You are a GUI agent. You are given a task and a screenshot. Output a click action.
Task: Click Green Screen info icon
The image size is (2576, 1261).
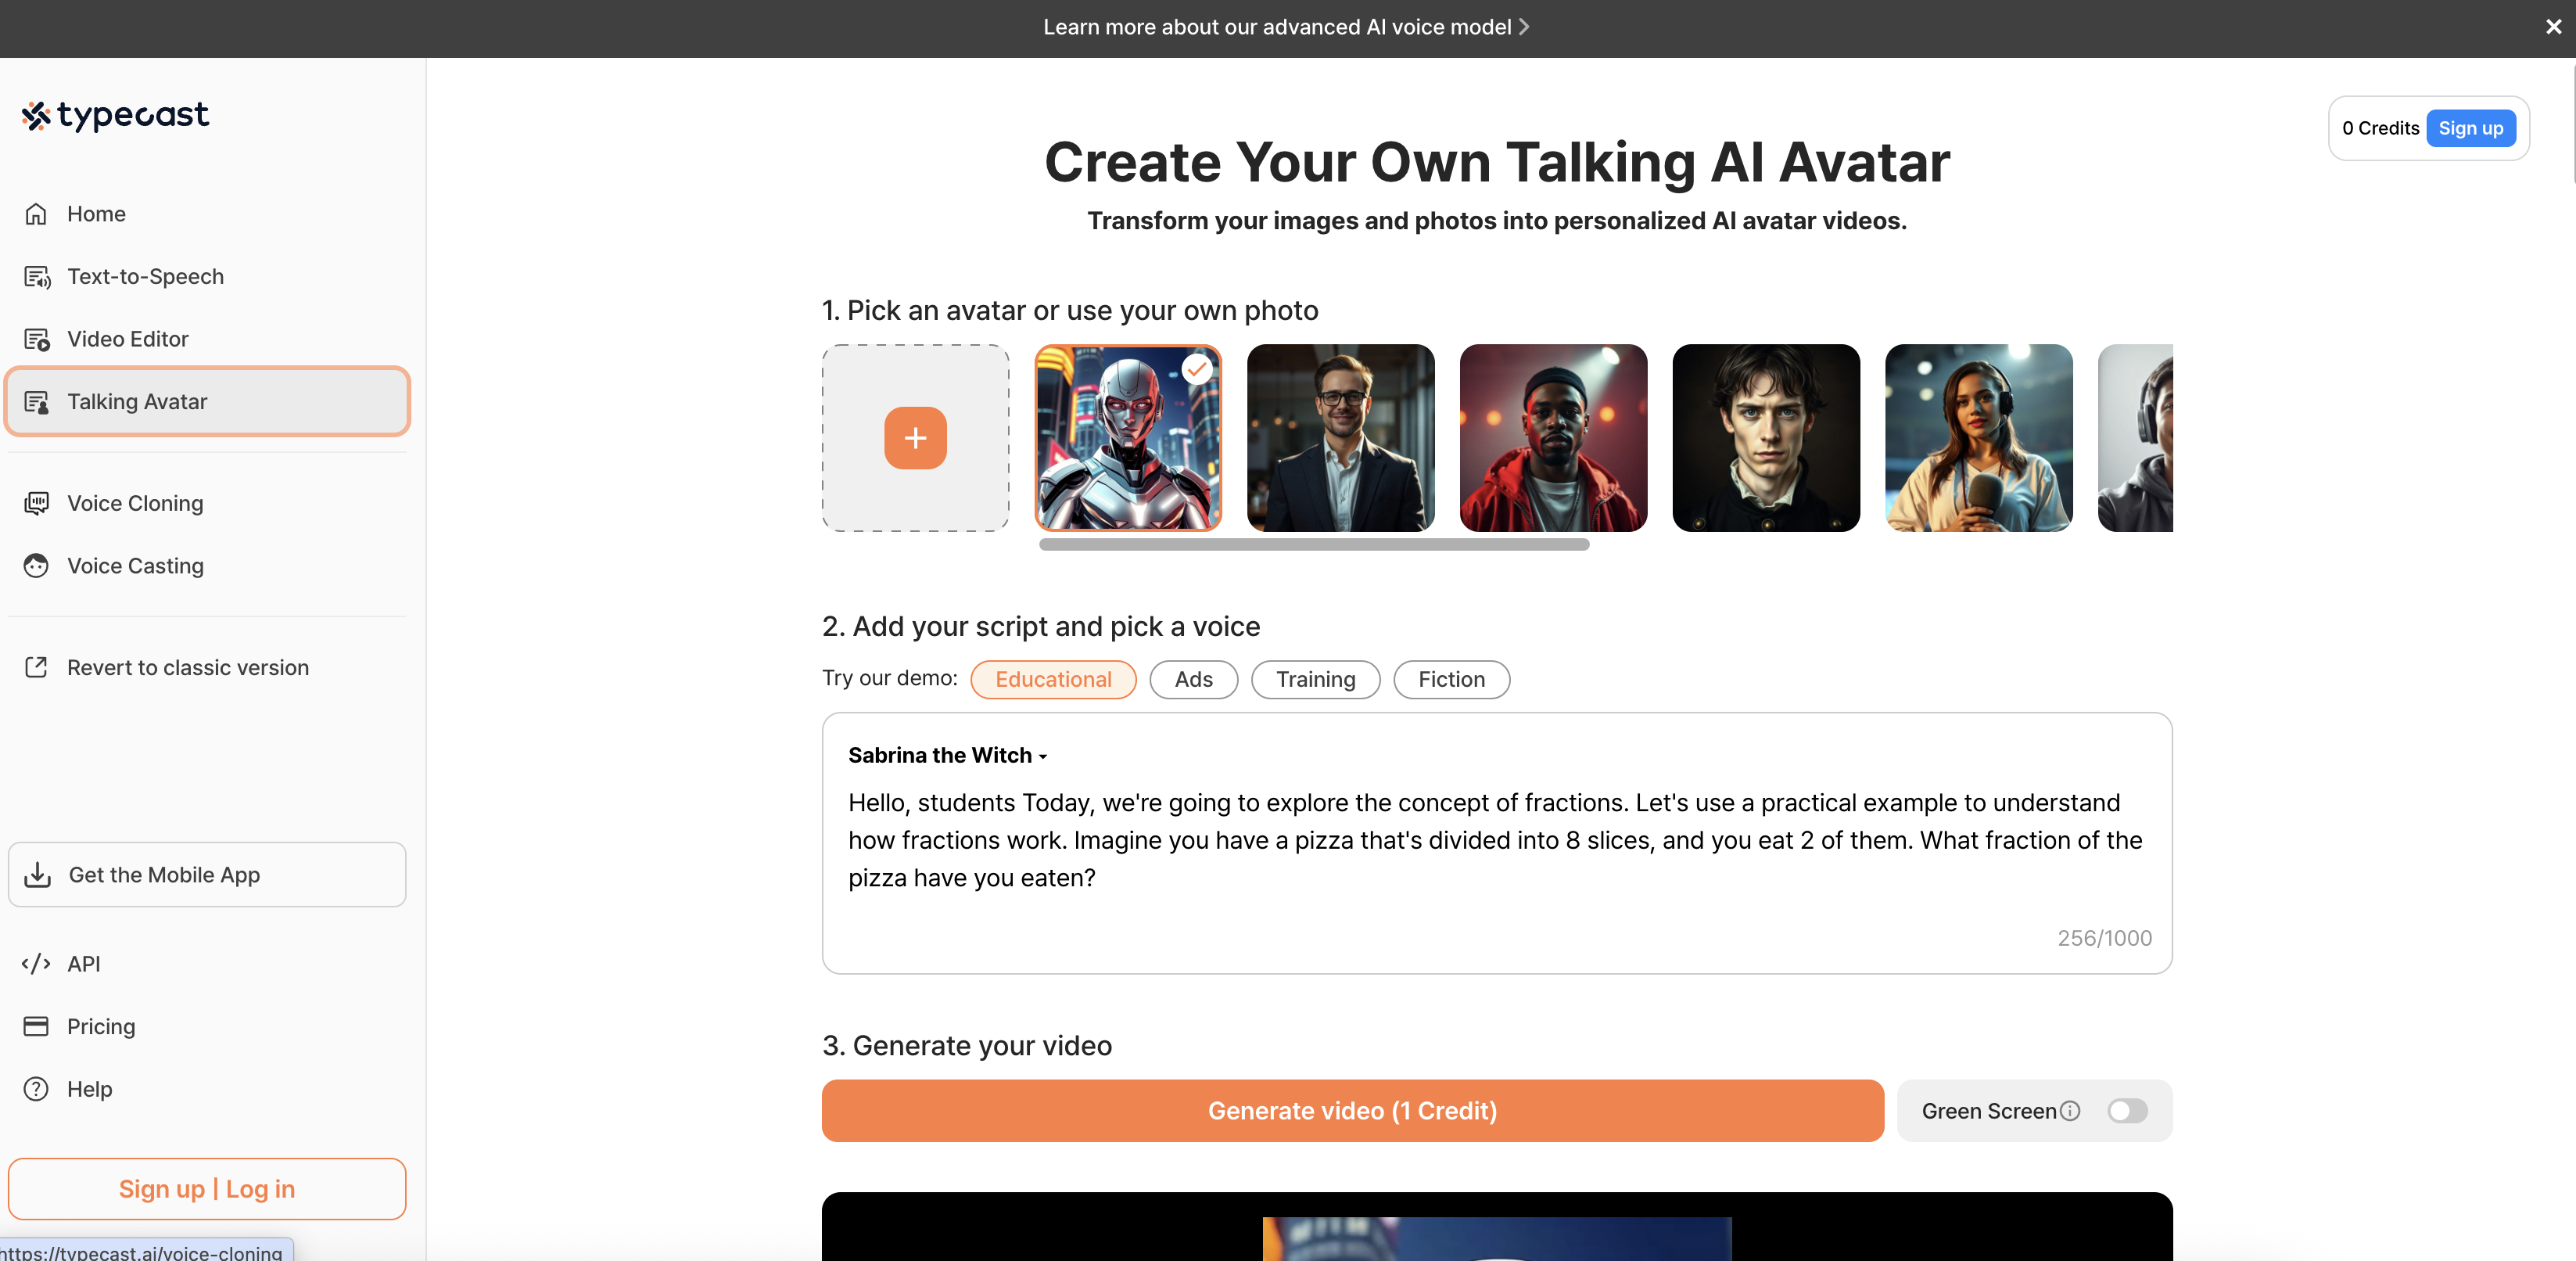tap(2070, 1111)
